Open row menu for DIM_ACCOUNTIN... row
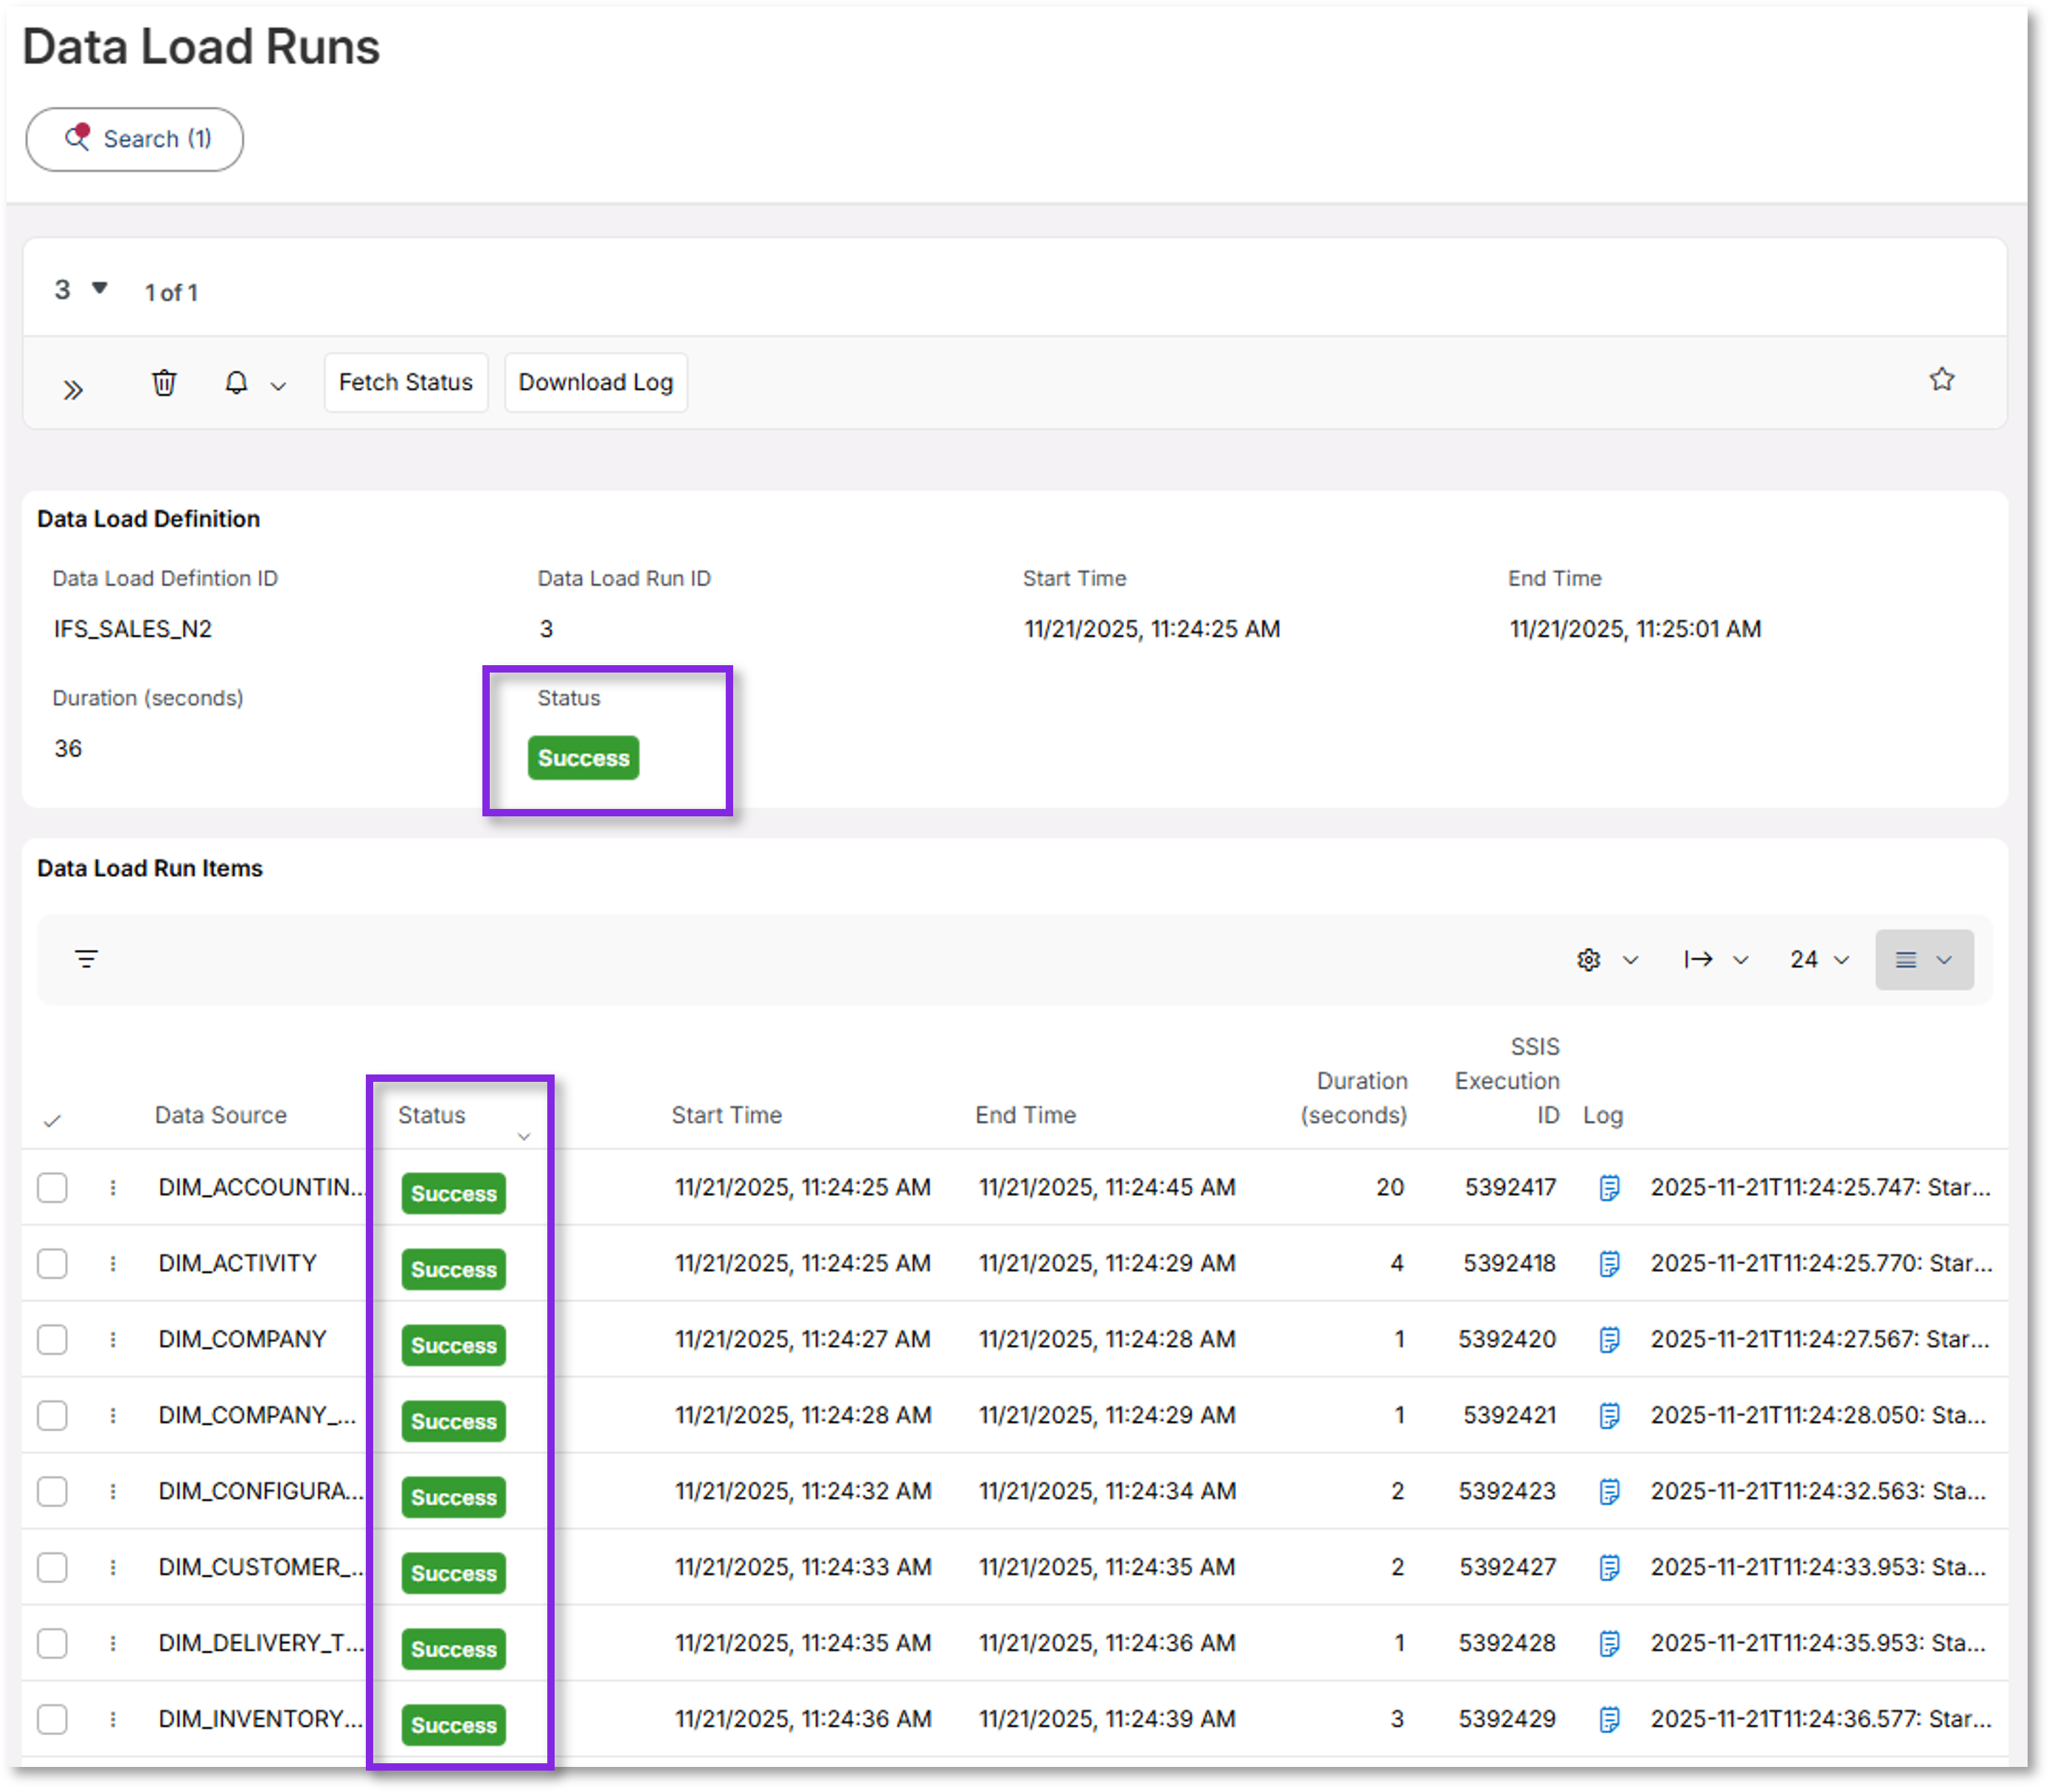The height and width of the screenshot is (1792, 2049). [x=113, y=1188]
